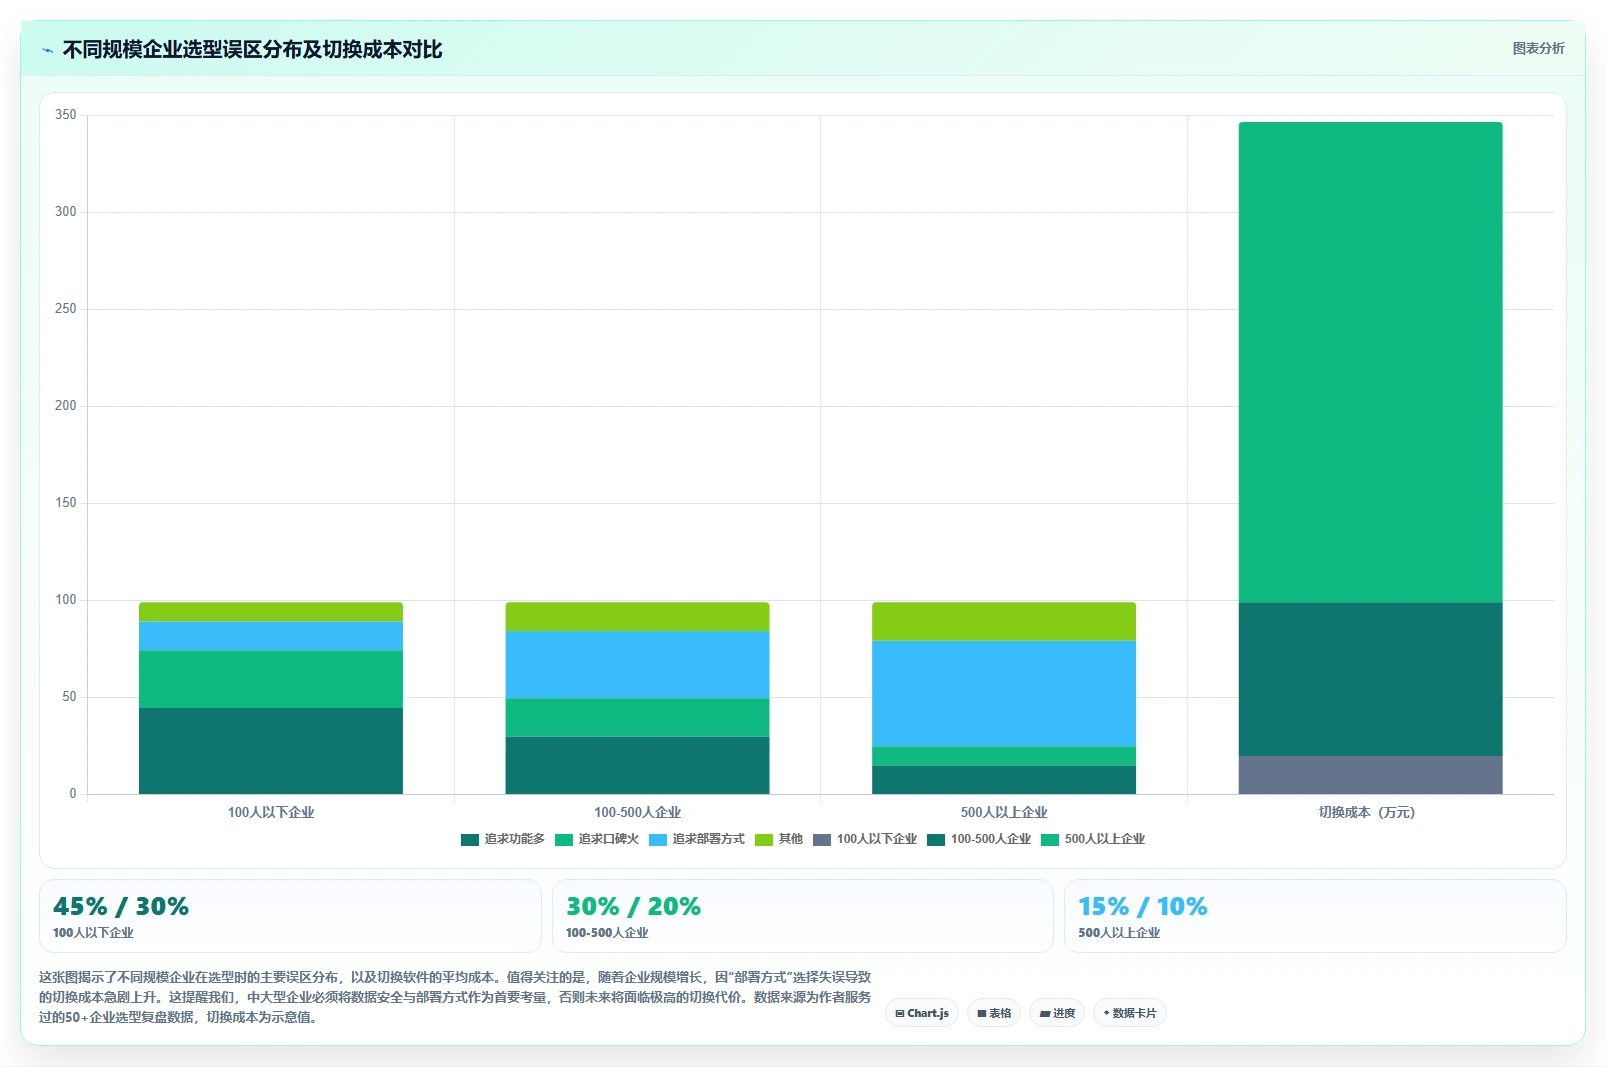Click the 100-500人企业 x-axis label under the bar
Viewport: 1606px width, 1067px height.
637,812
